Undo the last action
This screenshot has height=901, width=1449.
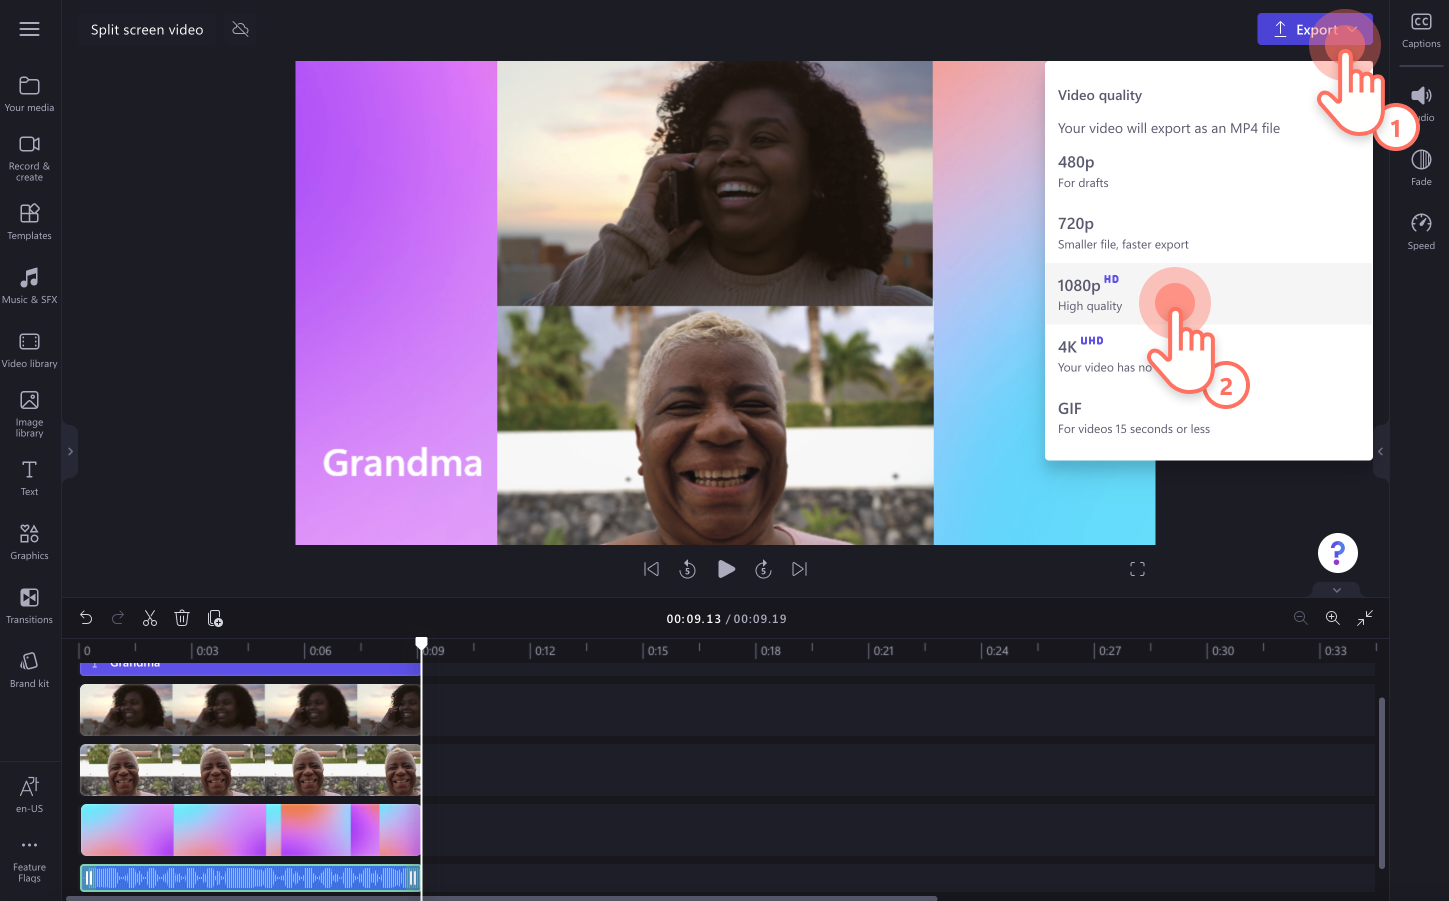point(85,618)
